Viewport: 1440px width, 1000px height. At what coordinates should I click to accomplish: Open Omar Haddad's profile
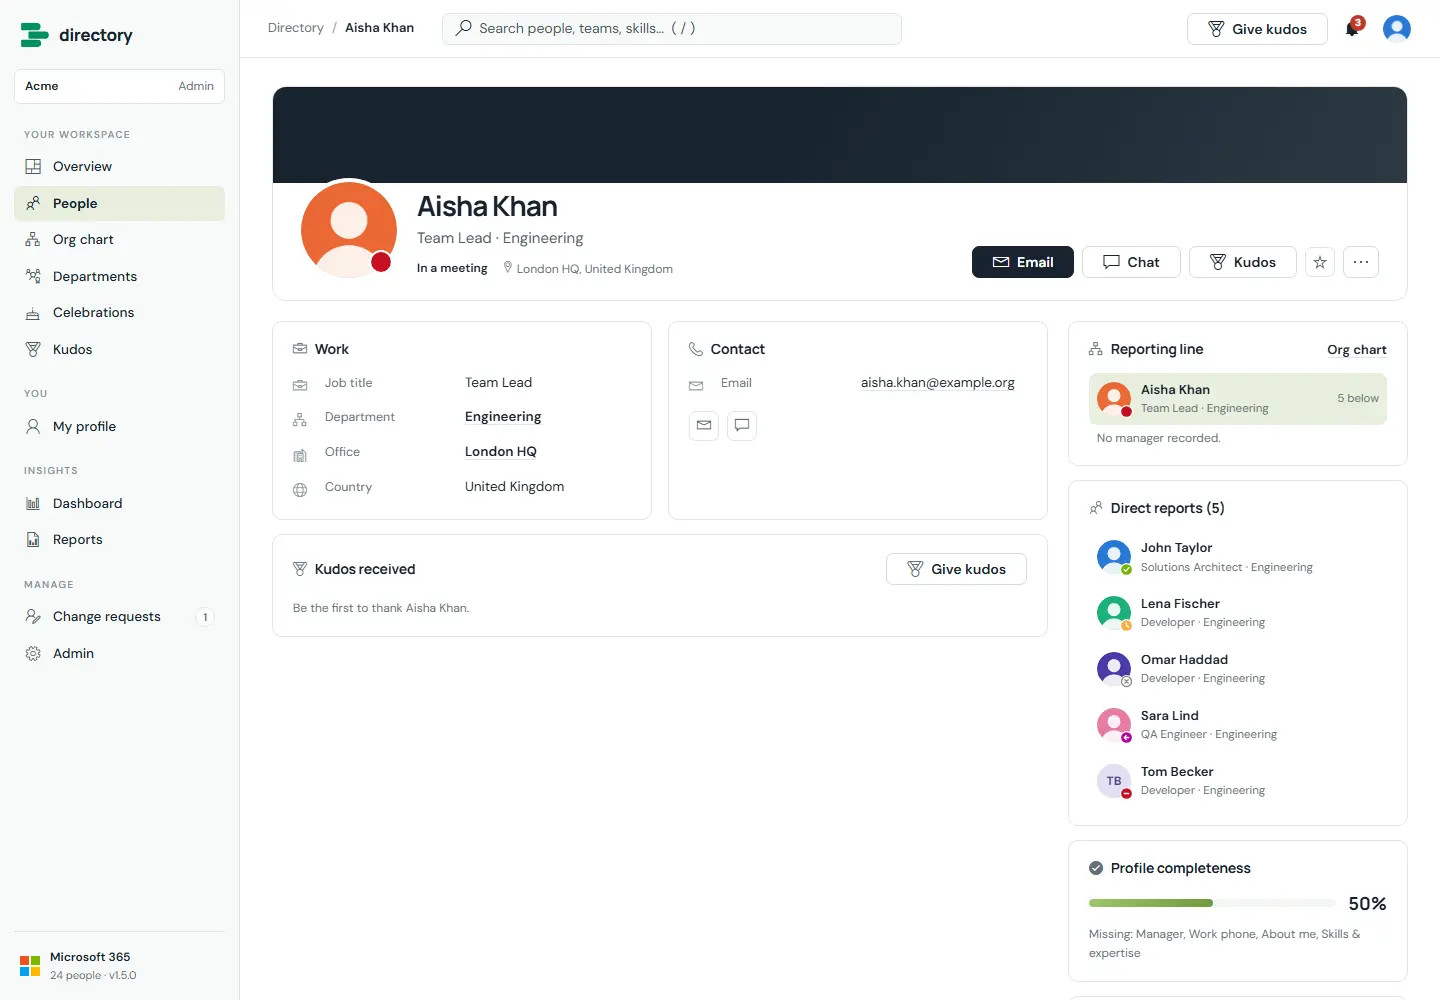coord(1238,668)
